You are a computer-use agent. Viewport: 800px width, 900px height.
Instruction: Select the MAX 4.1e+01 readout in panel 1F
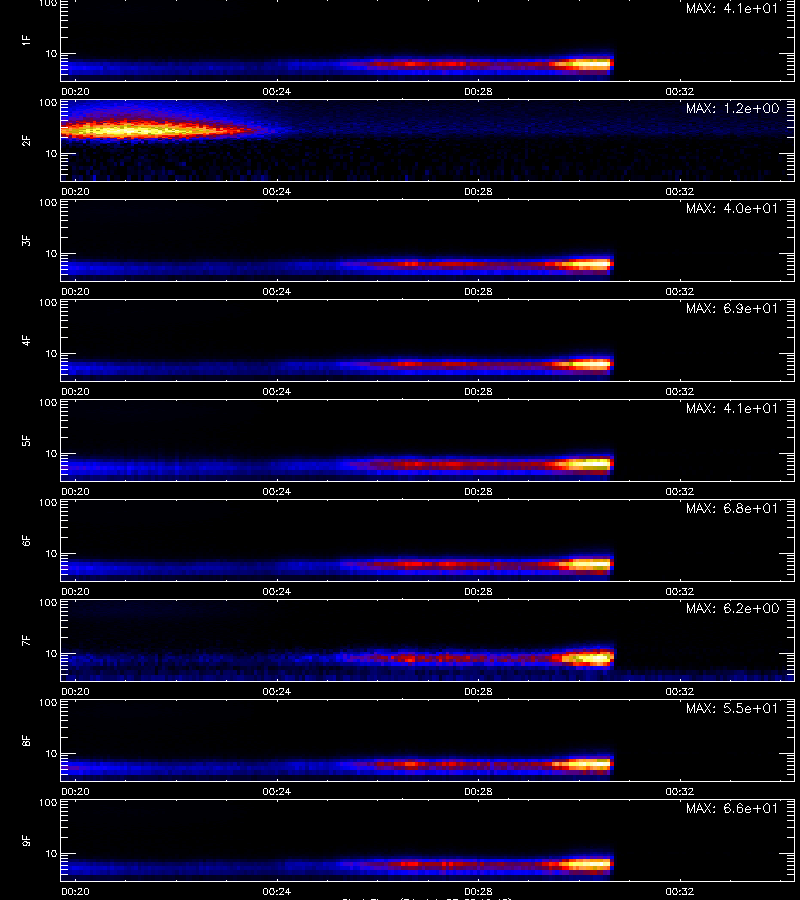[x=732, y=9]
